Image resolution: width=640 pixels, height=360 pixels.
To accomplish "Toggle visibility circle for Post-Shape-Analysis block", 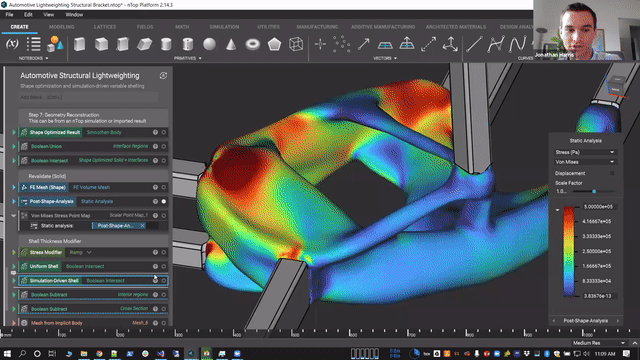I will [164, 201].
